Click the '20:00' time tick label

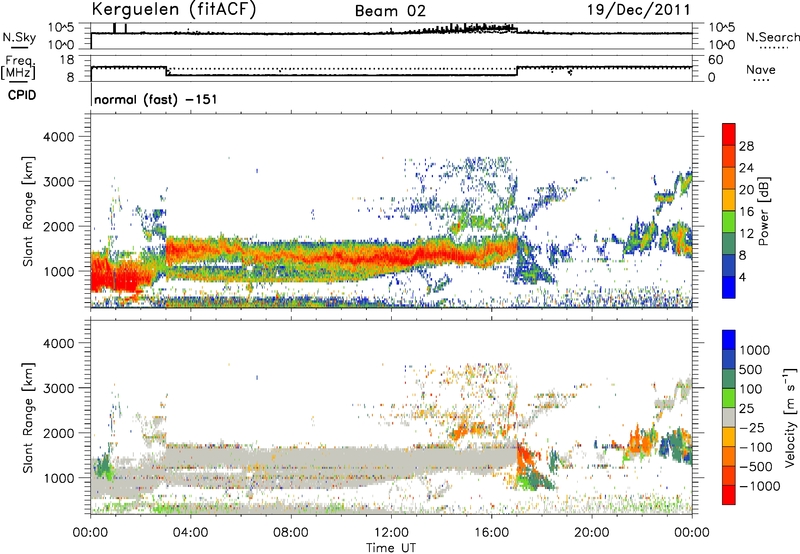(x=591, y=533)
